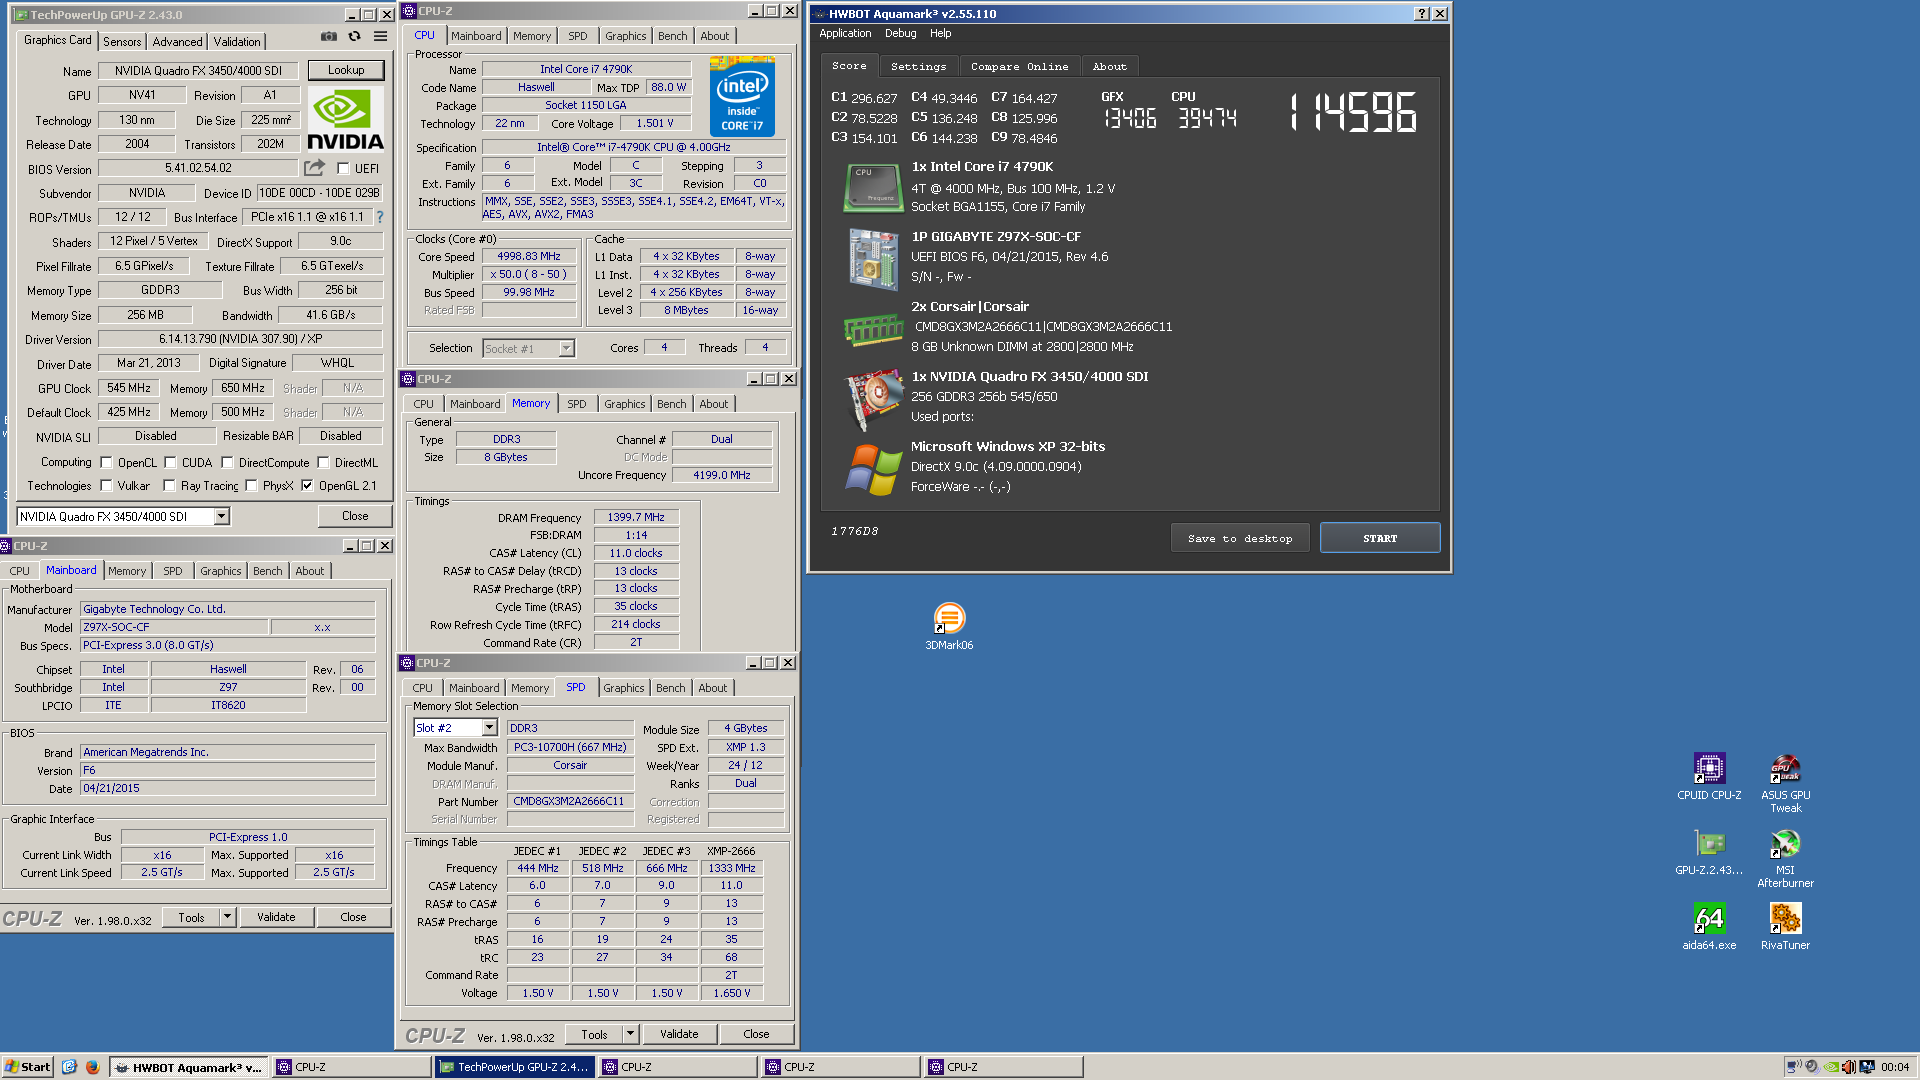
Task: Click the CPU chip icon in Aquamark
Action: (873, 188)
